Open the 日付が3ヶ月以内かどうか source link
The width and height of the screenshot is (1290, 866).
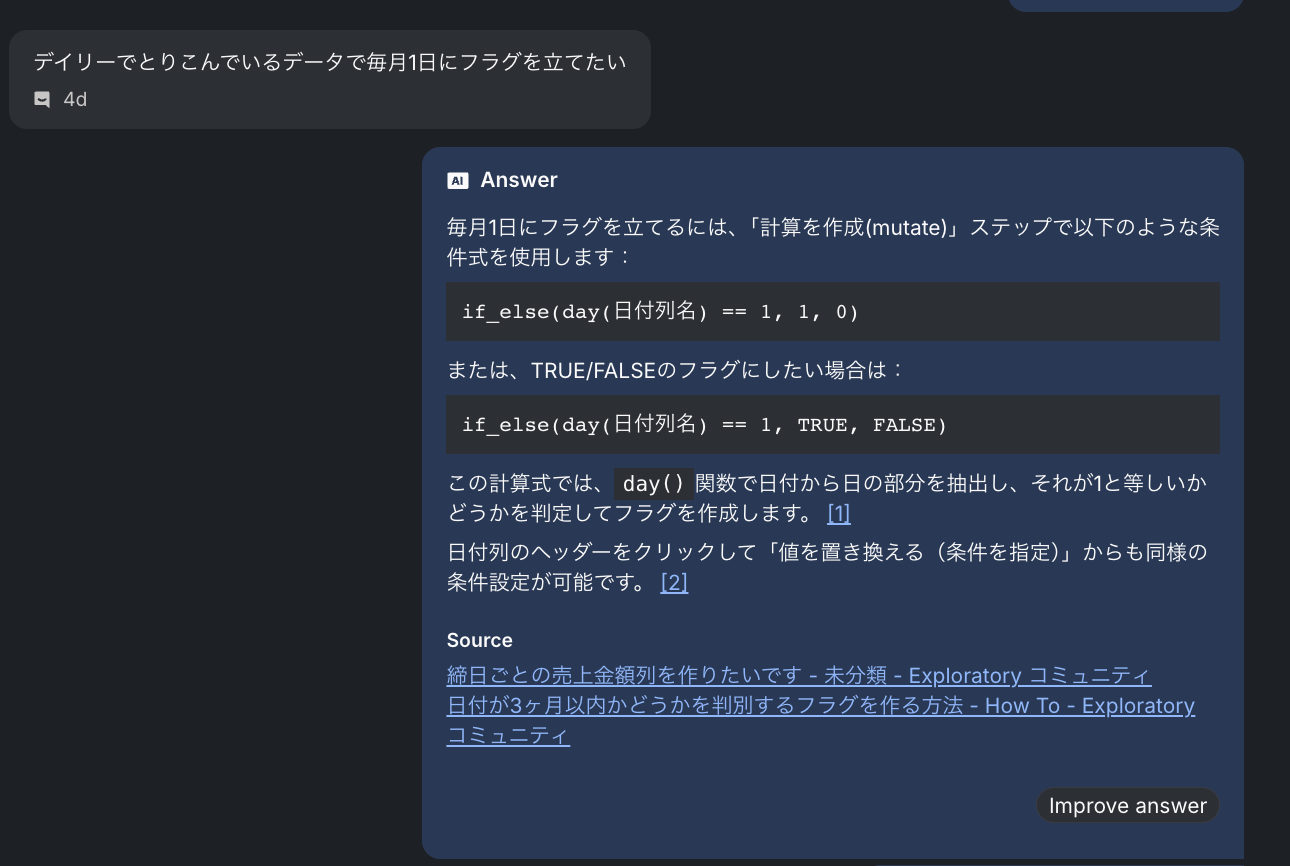click(x=820, y=706)
